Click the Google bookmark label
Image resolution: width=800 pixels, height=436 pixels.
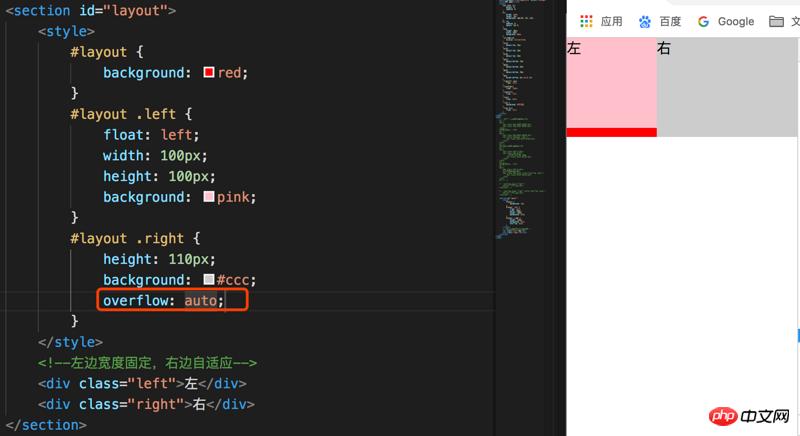(x=736, y=21)
